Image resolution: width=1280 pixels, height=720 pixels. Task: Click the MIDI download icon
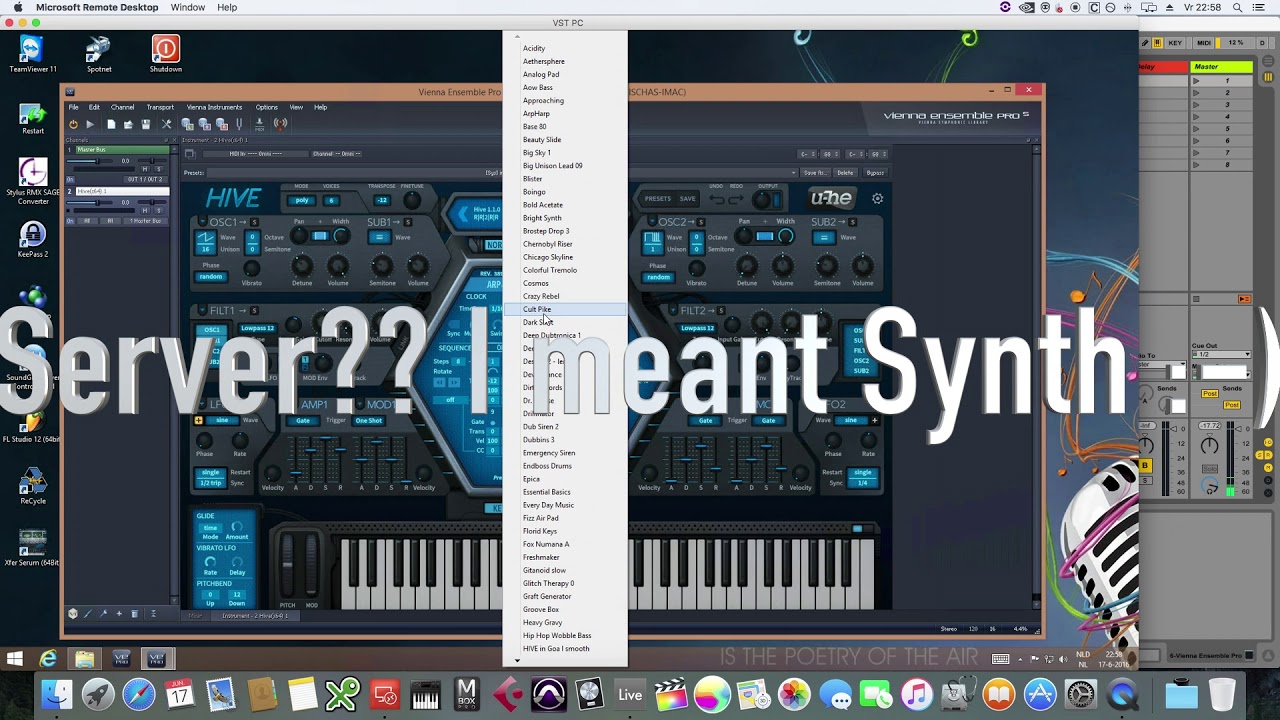click(x=260, y=124)
